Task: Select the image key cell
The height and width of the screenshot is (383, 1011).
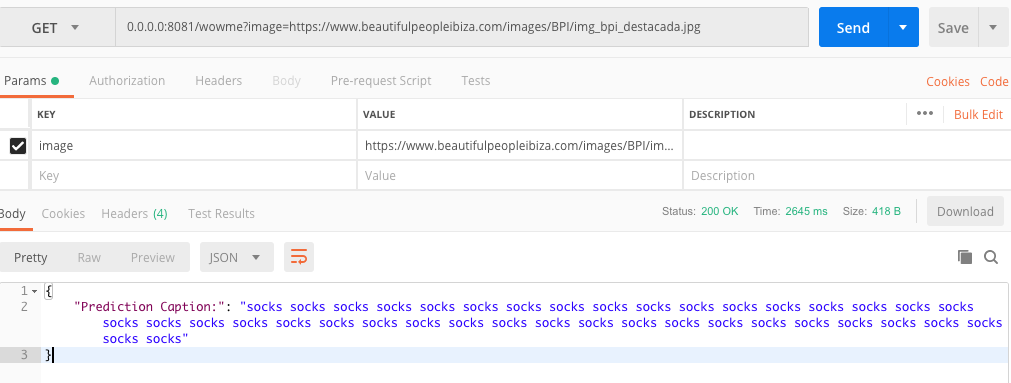Action: [x=193, y=146]
